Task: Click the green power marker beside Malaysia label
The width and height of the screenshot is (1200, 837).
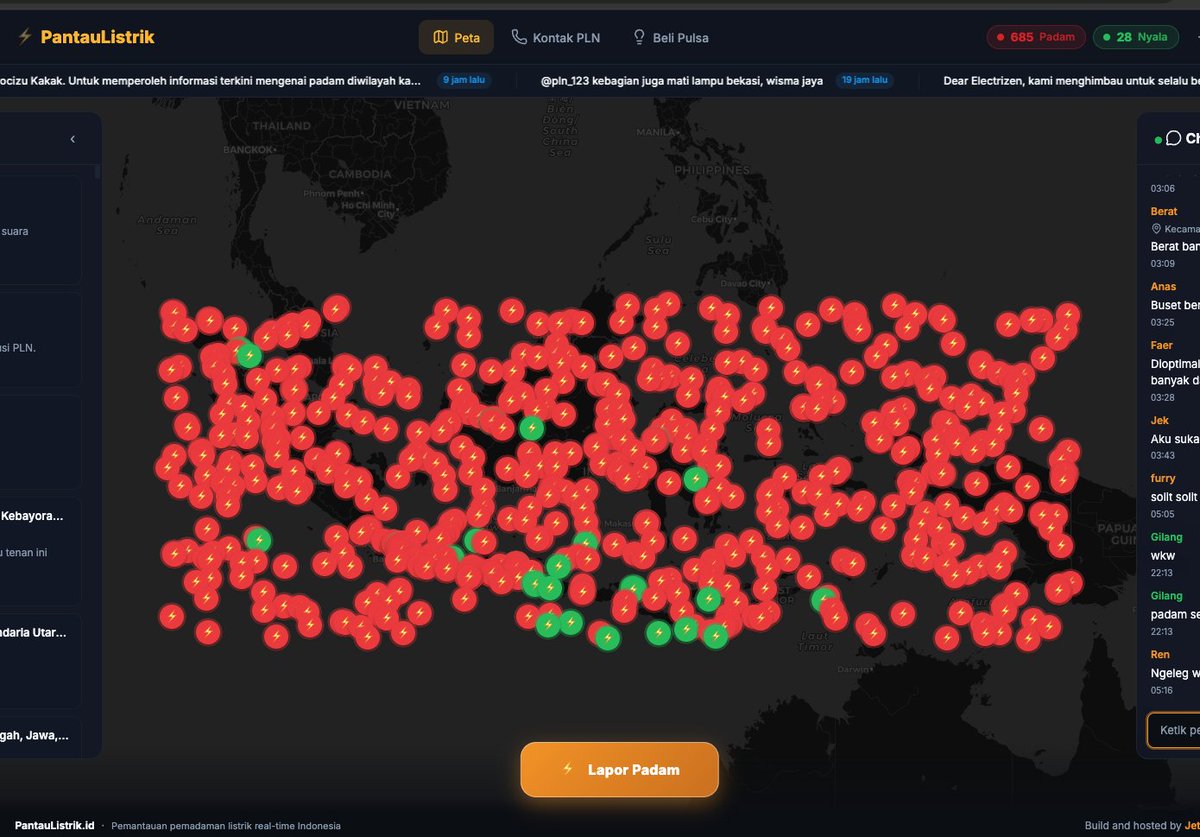Action: 248,354
